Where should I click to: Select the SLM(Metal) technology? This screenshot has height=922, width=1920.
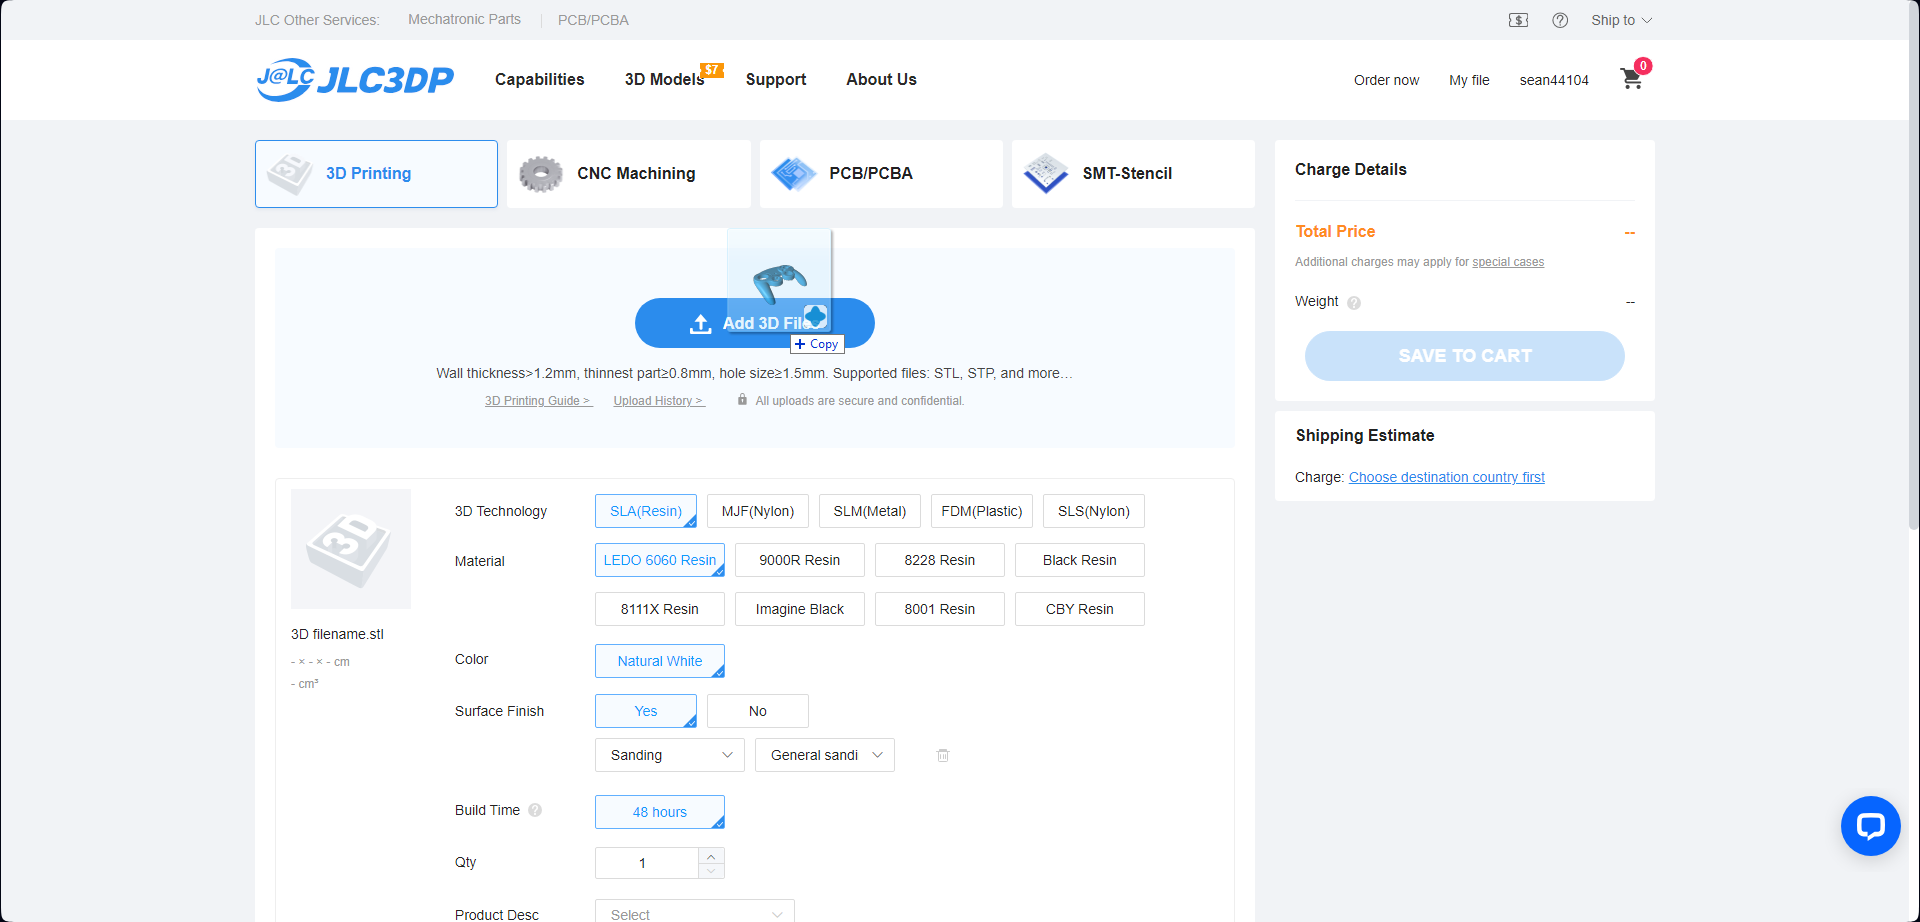[870, 511]
